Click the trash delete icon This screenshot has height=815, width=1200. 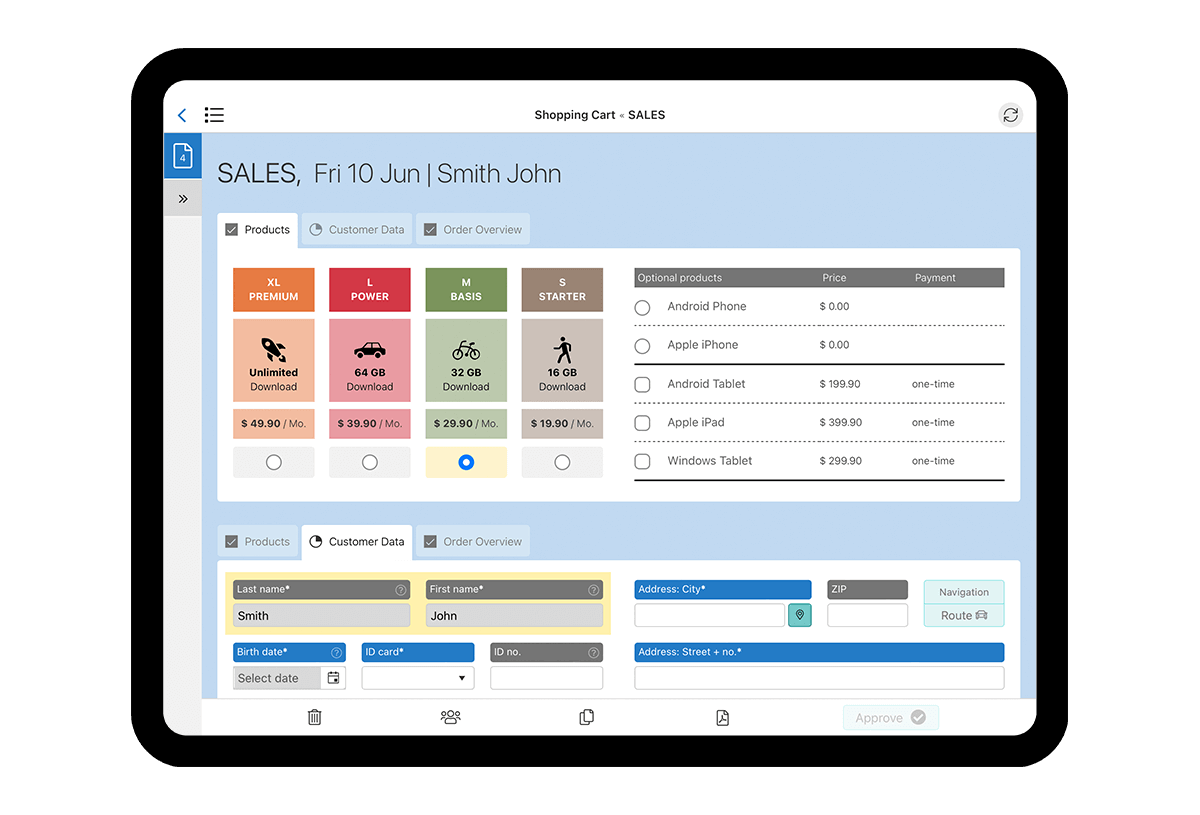(x=315, y=717)
